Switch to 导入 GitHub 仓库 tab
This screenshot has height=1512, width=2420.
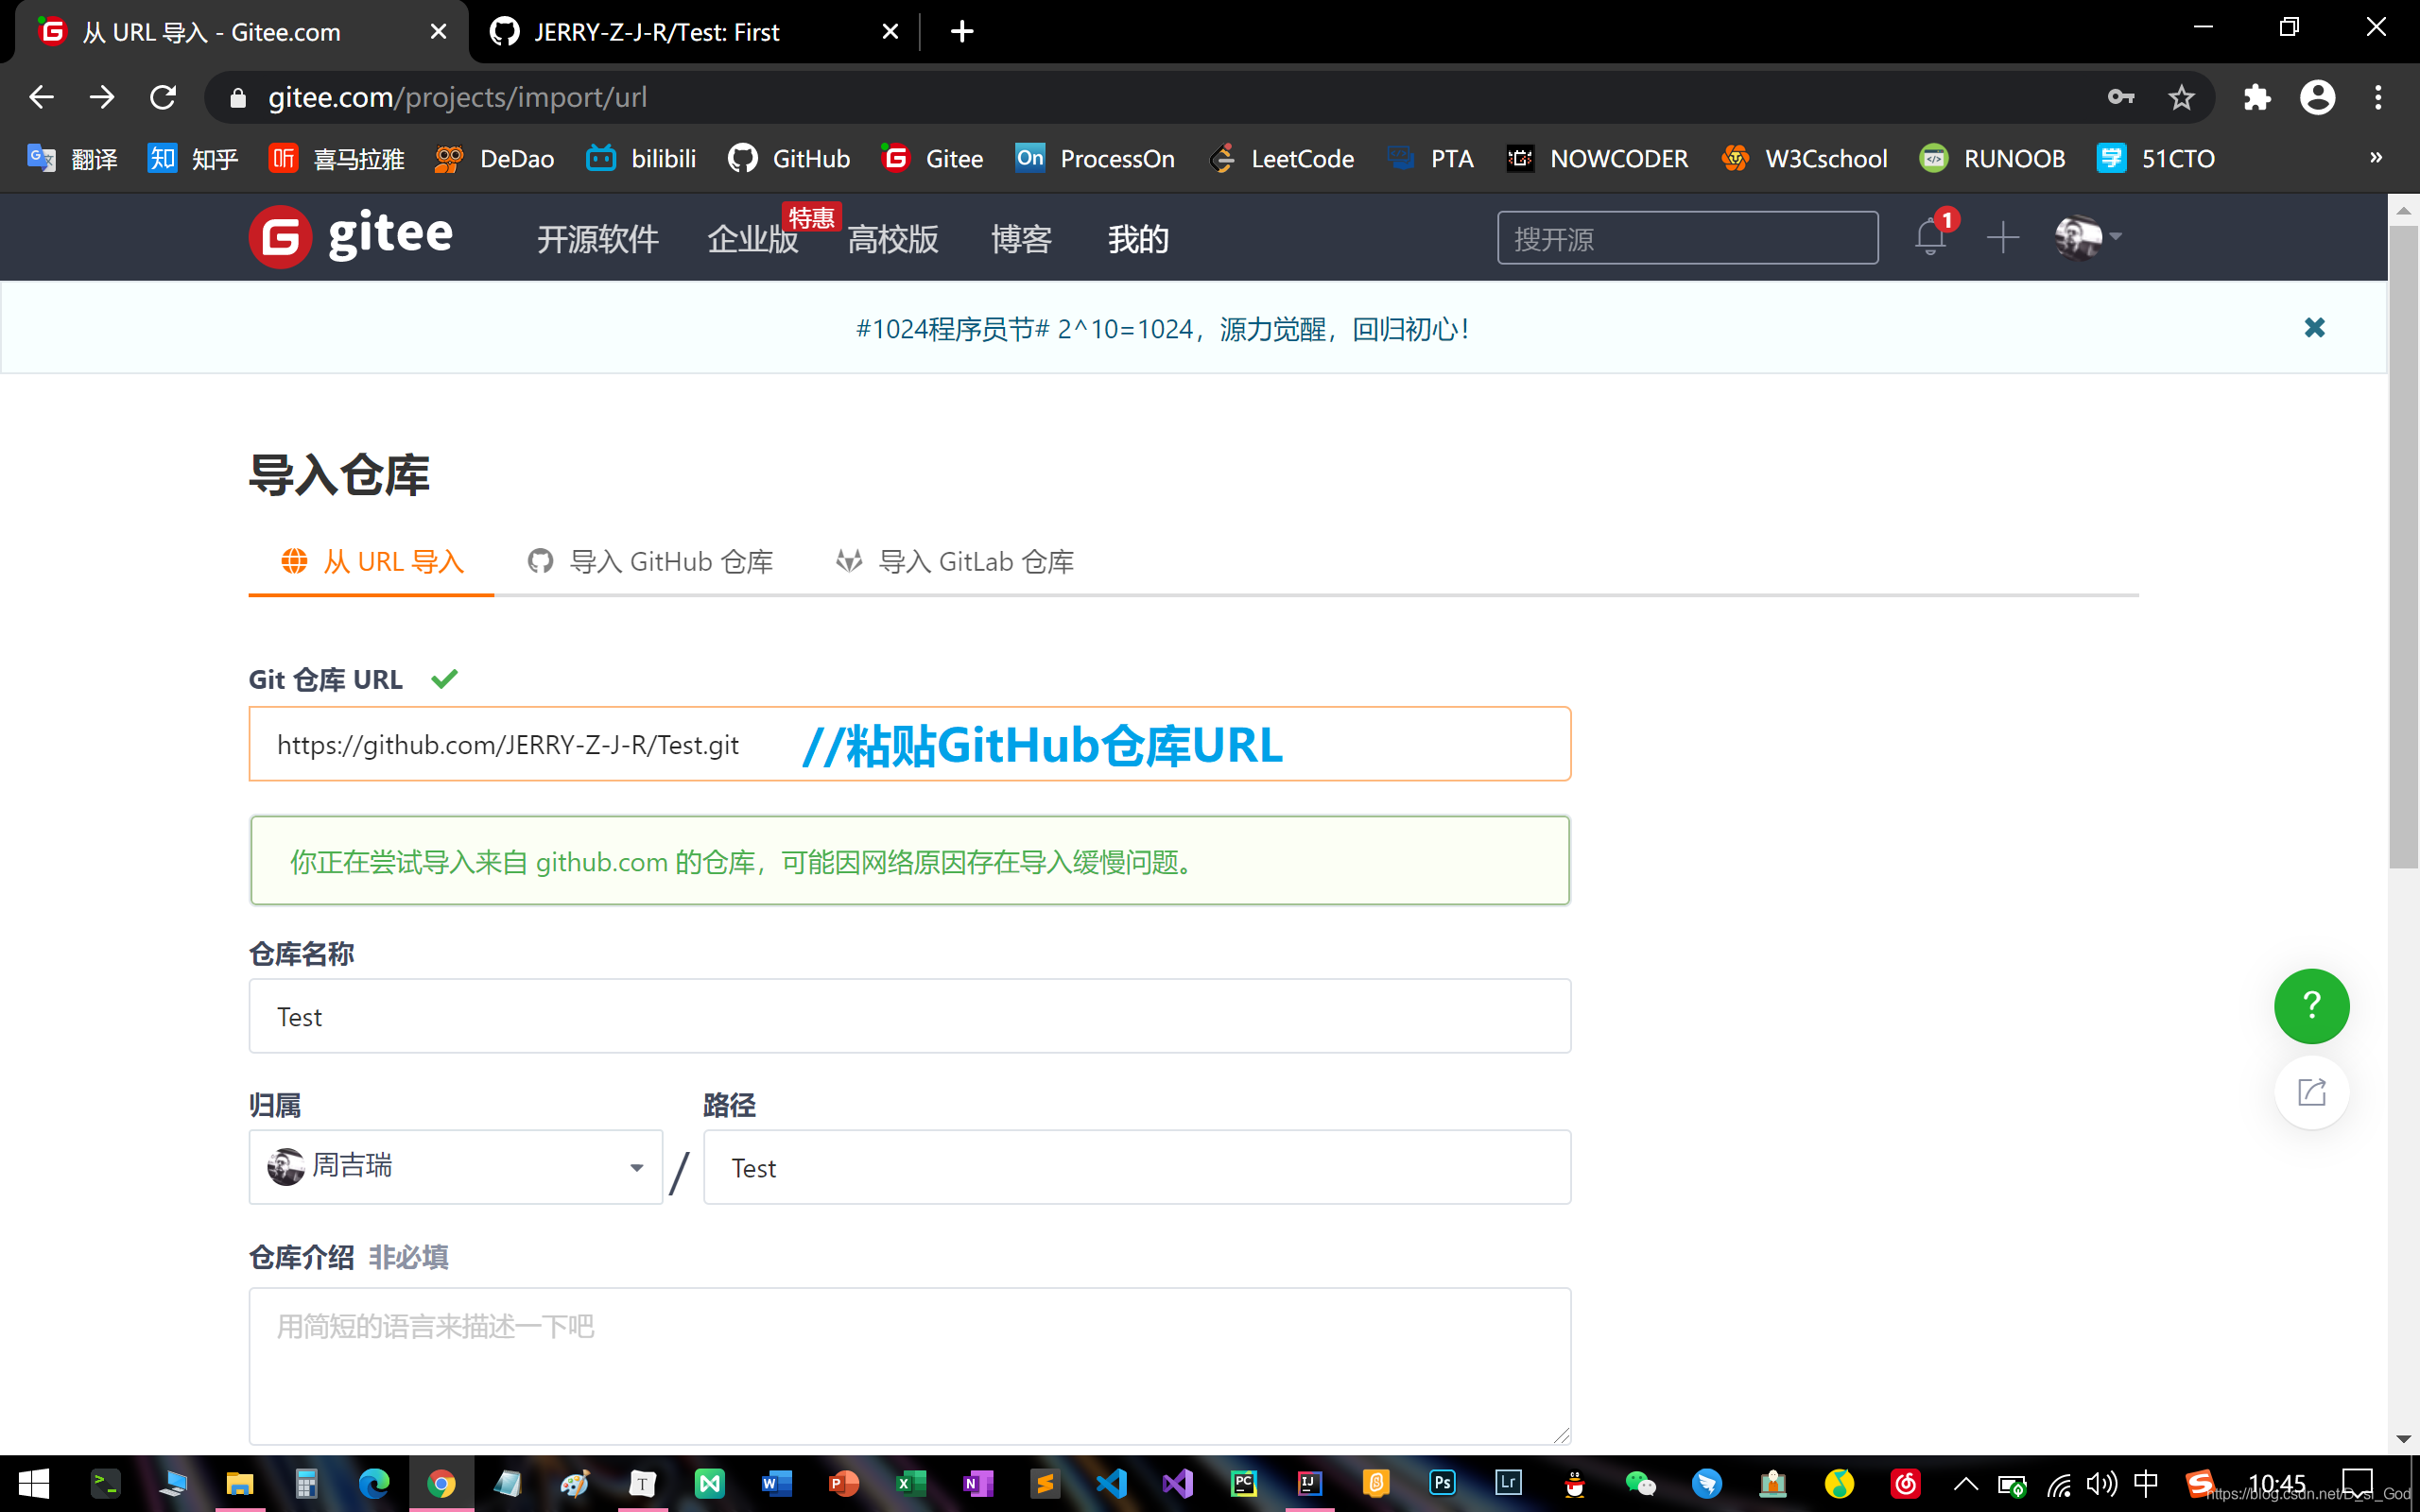click(651, 562)
